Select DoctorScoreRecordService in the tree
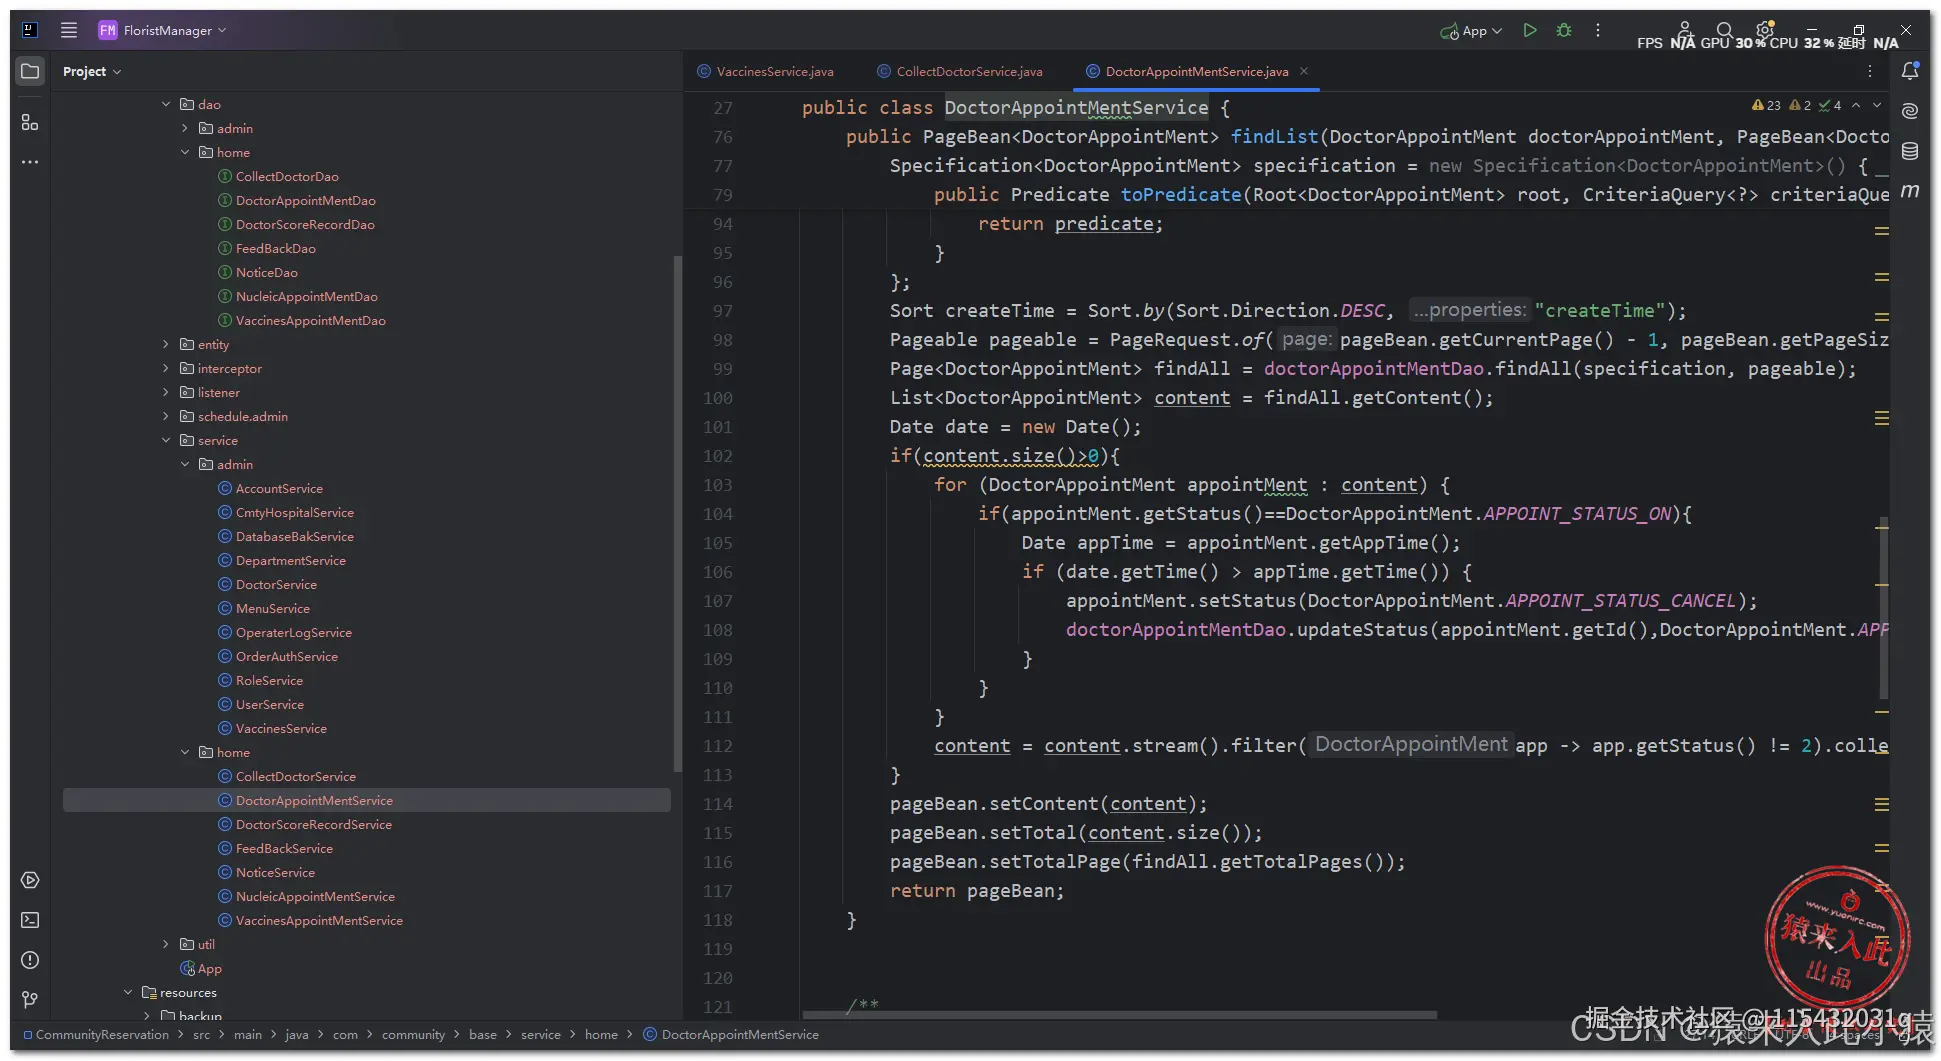Viewport: 1941px width, 1061px height. (x=314, y=824)
